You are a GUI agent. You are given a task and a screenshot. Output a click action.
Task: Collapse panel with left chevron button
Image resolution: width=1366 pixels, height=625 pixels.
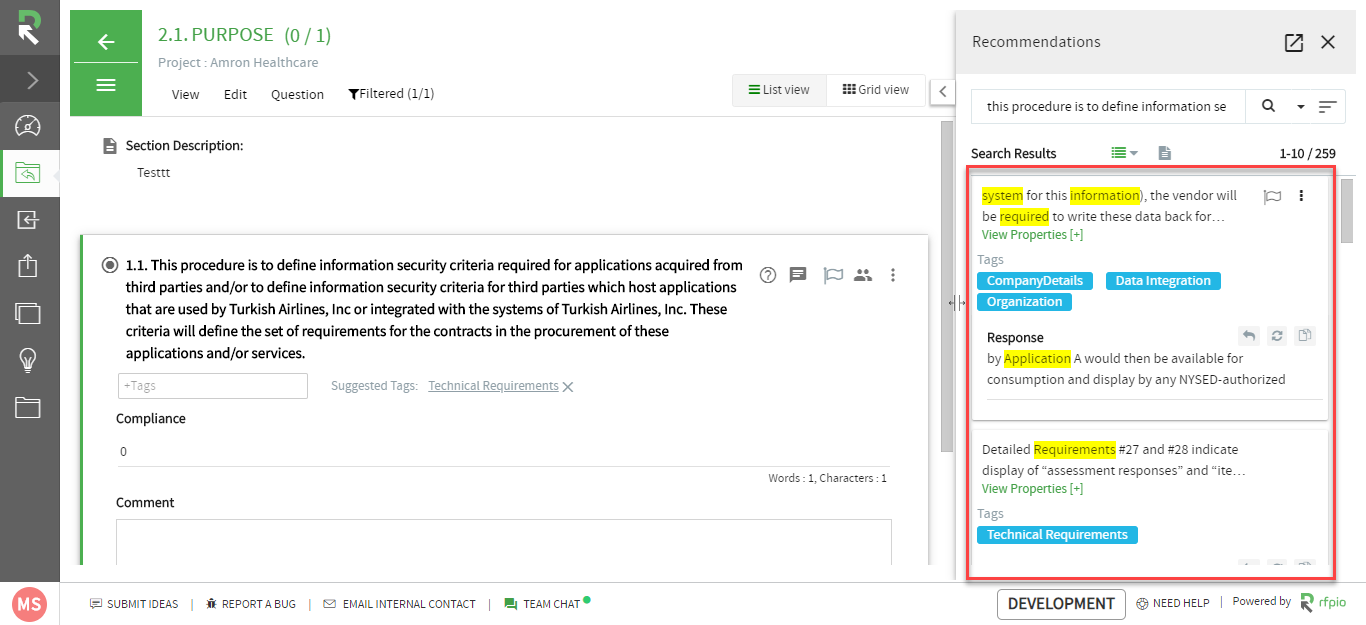click(x=942, y=91)
